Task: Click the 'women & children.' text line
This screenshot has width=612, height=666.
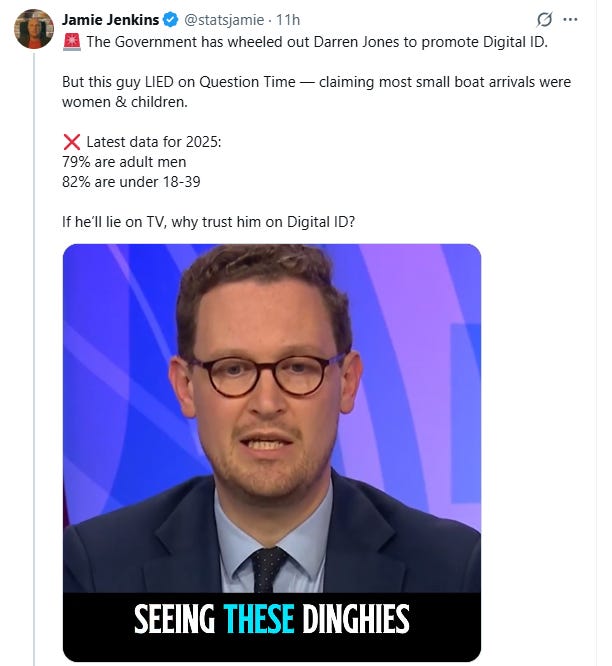Action: click(125, 102)
